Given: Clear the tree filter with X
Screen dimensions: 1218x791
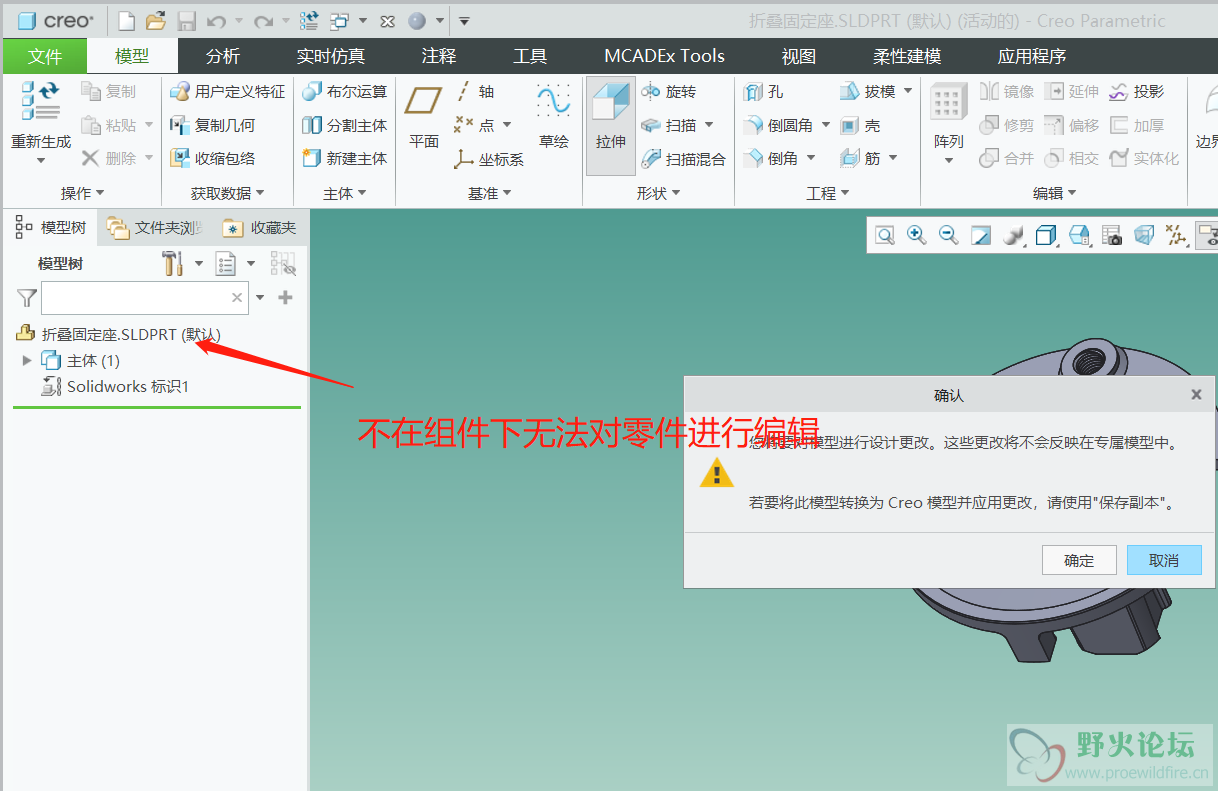Looking at the screenshot, I should tap(237, 297).
